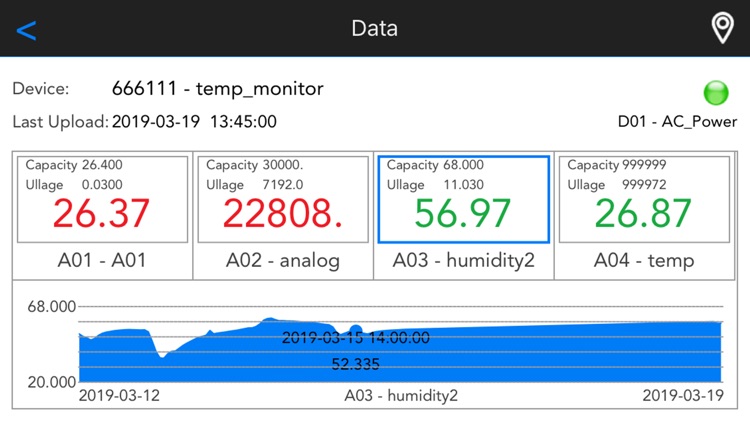Image resolution: width=750 pixels, height=422 pixels.
Task: Click the device name 666111 - temp_monitor
Action: coord(218,89)
